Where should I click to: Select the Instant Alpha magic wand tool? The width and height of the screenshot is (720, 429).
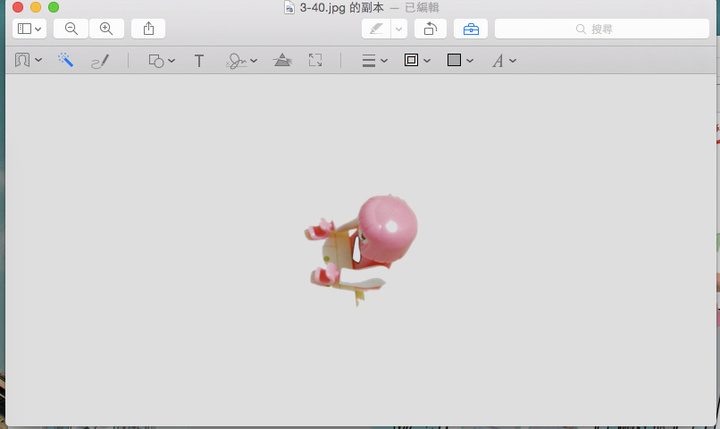coord(65,61)
